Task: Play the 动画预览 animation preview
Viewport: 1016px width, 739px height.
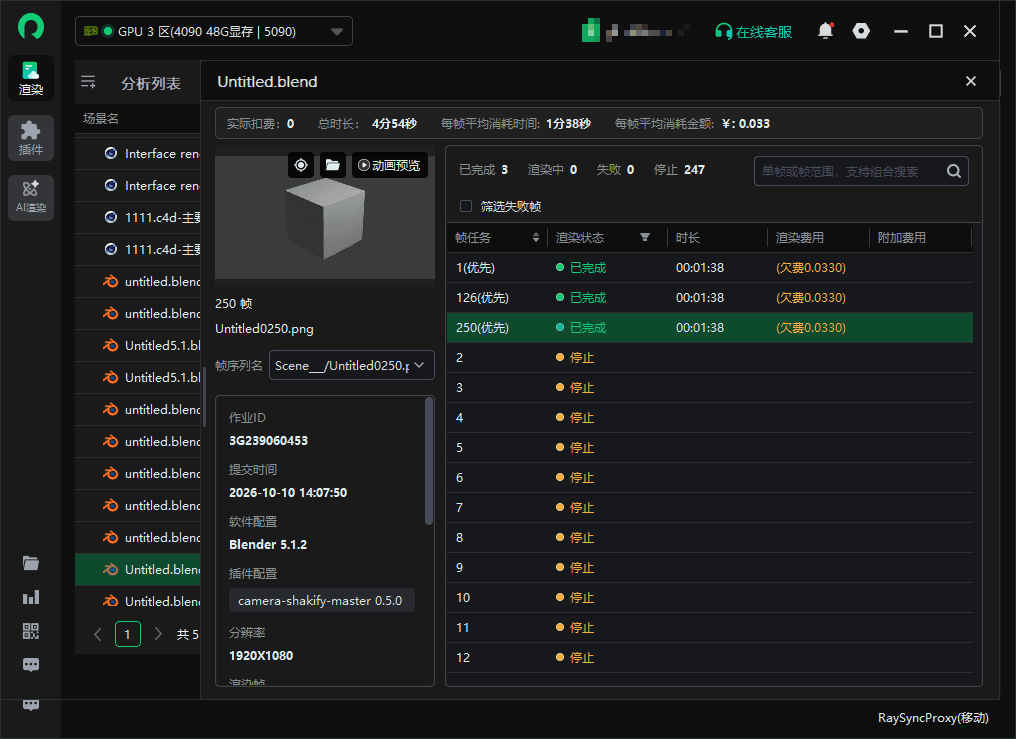Action: coord(390,165)
